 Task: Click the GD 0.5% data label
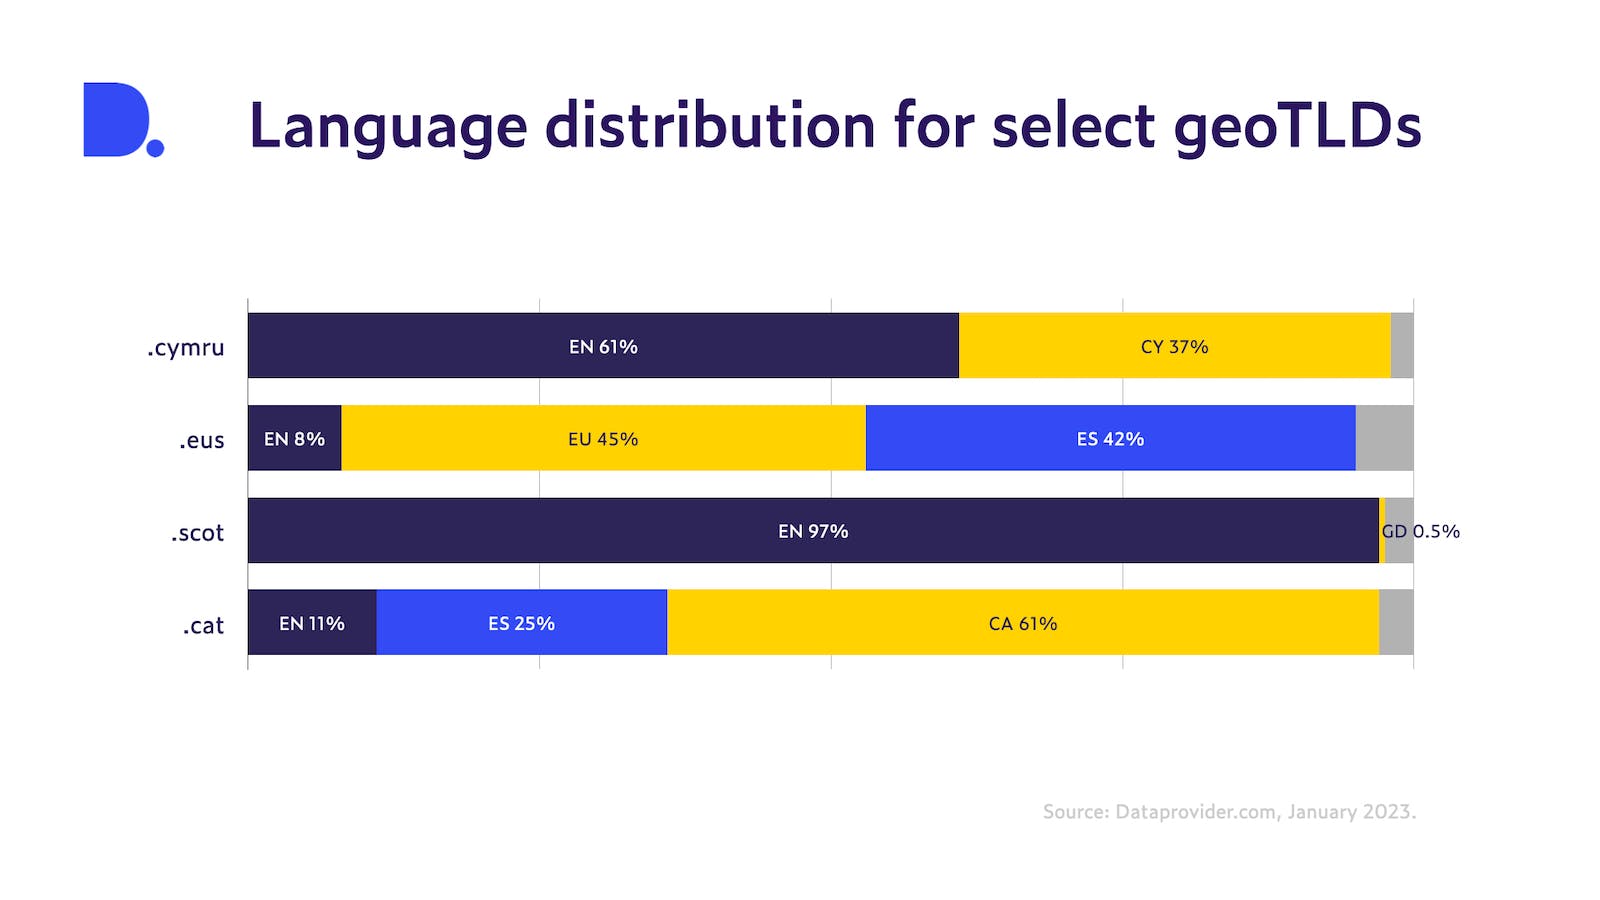pos(1421,531)
